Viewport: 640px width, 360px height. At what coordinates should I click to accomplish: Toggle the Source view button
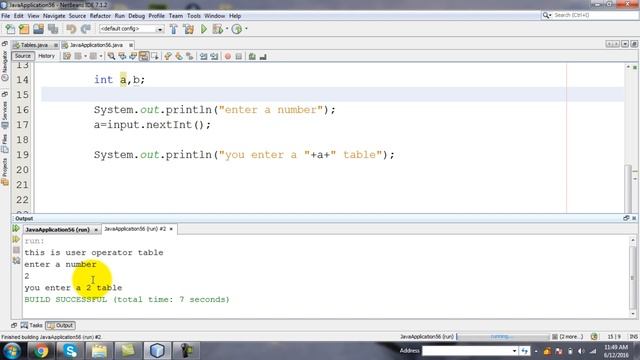tap(22, 56)
